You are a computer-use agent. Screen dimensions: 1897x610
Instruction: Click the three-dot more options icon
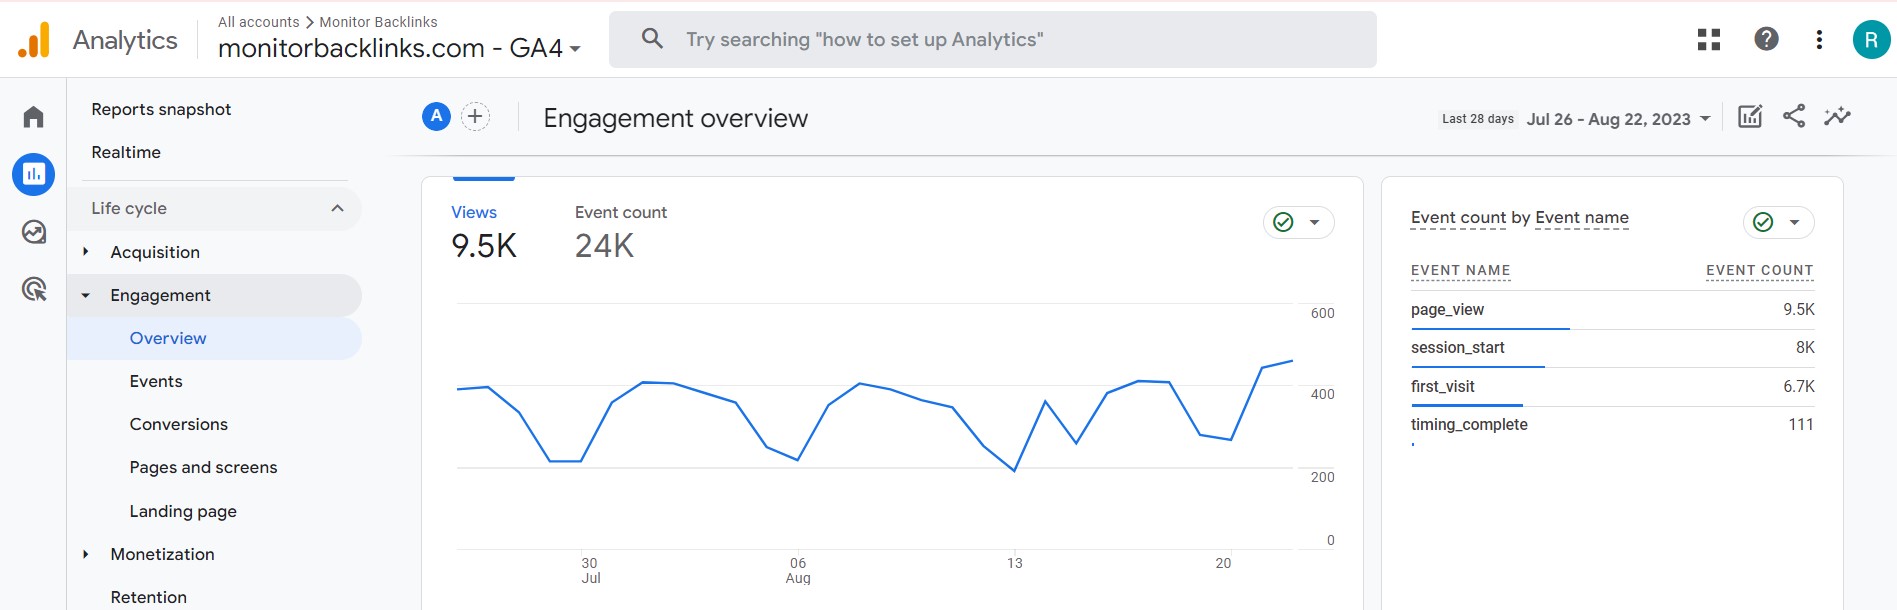1818,39
